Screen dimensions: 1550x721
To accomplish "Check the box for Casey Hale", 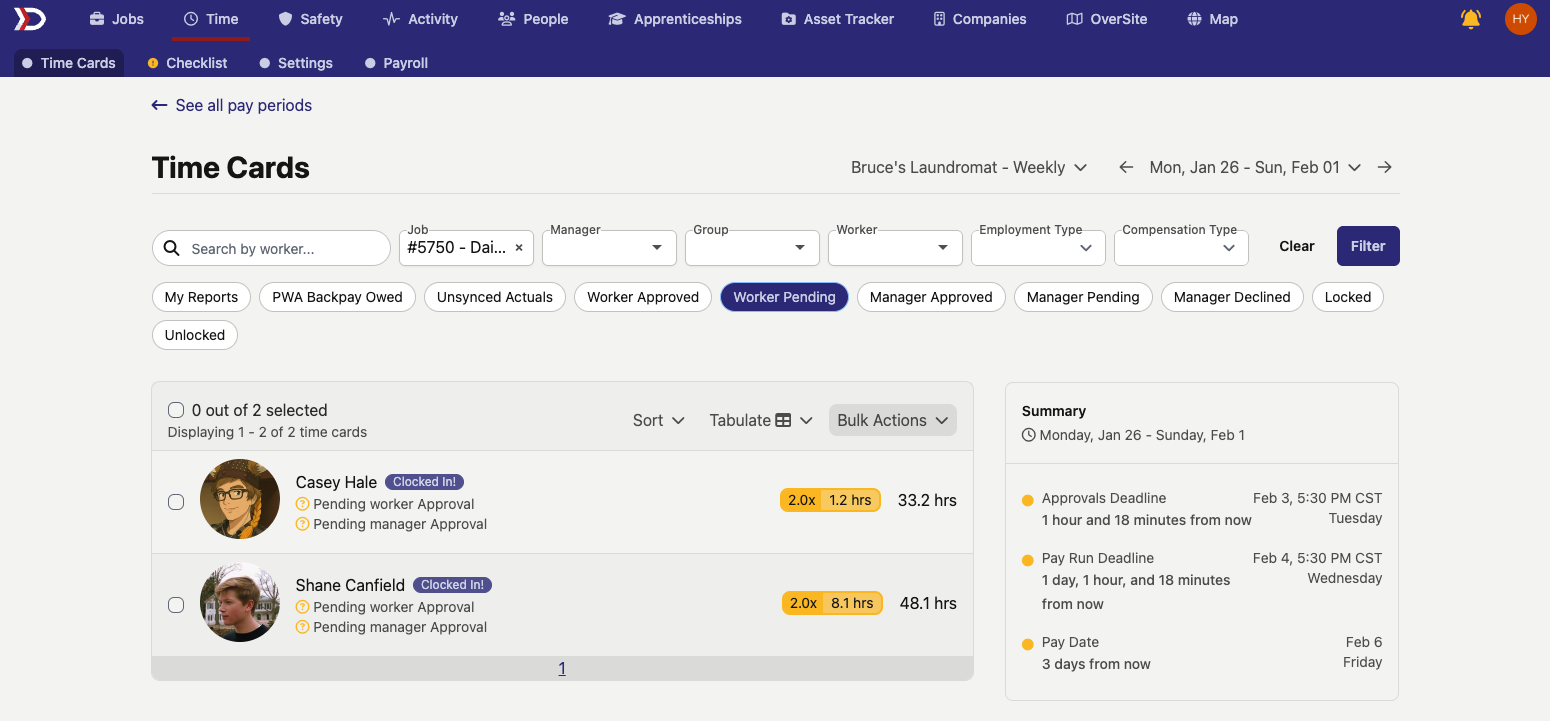I will [176, 502].
